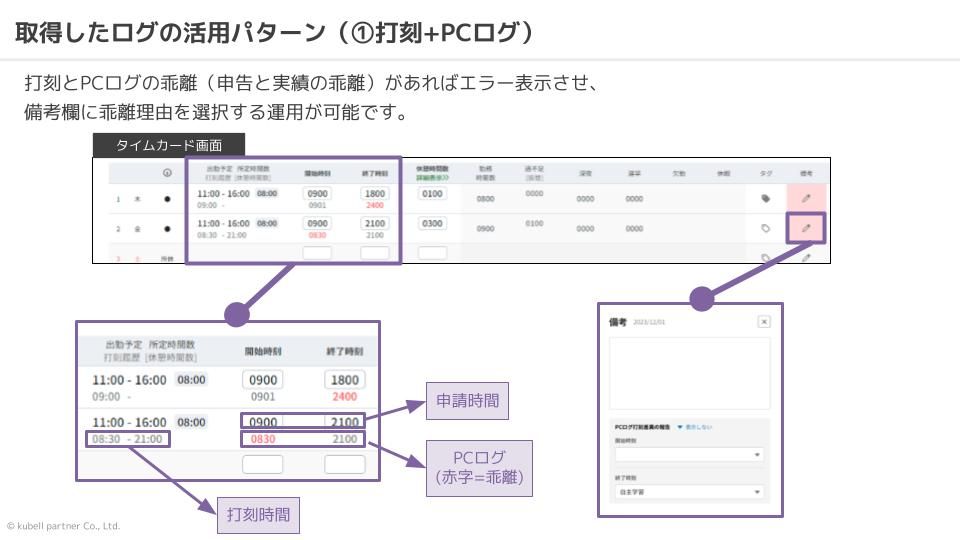This screenshot has width=960, height=540.
Task: Click the タイムカード画面 label tab
Action: [169, 146]
